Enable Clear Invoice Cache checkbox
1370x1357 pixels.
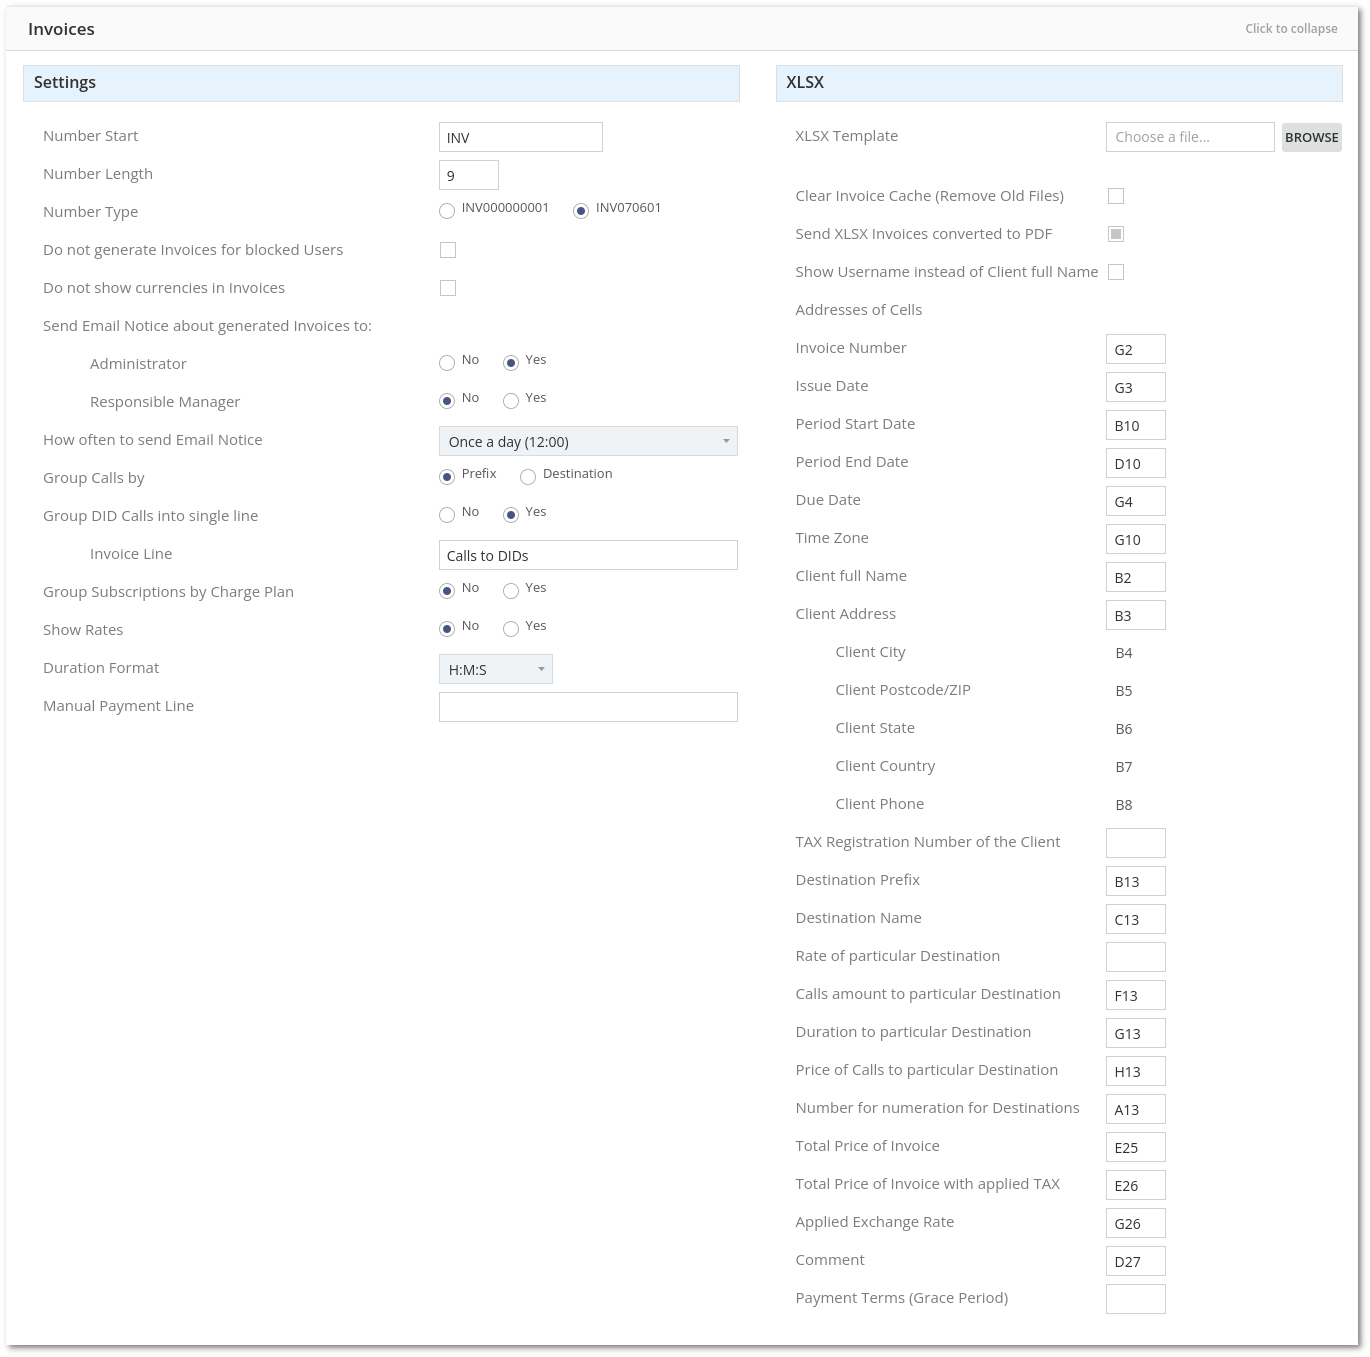click(1116, 196)
